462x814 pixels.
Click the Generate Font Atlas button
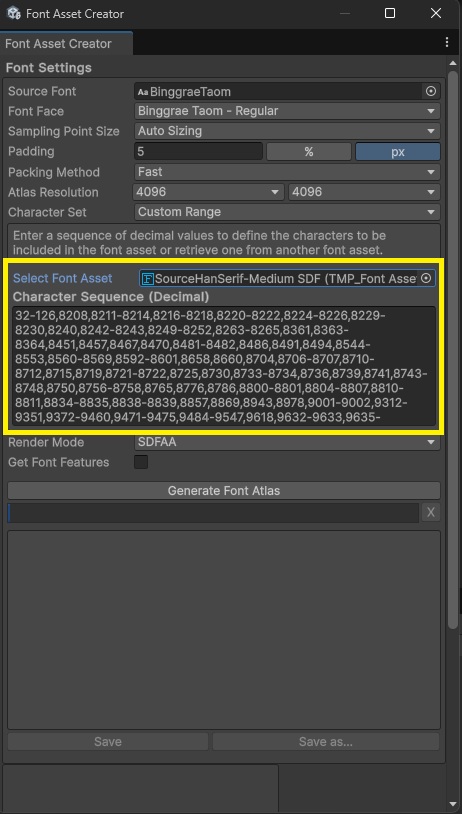tap(224, 491)
